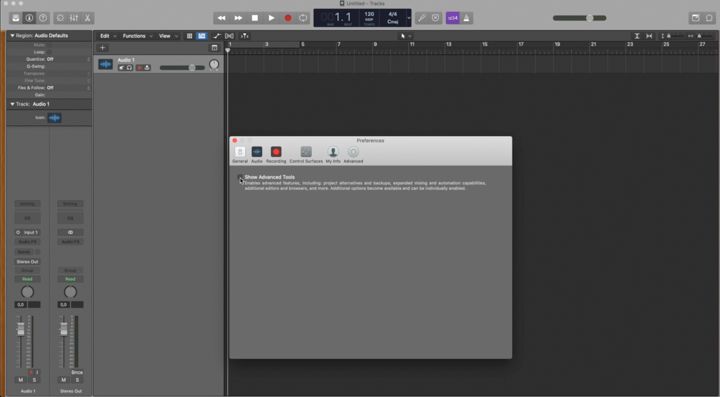Add a new track with plus button
The width and height of the screenshot is (720, 397).
pos(102,48)
